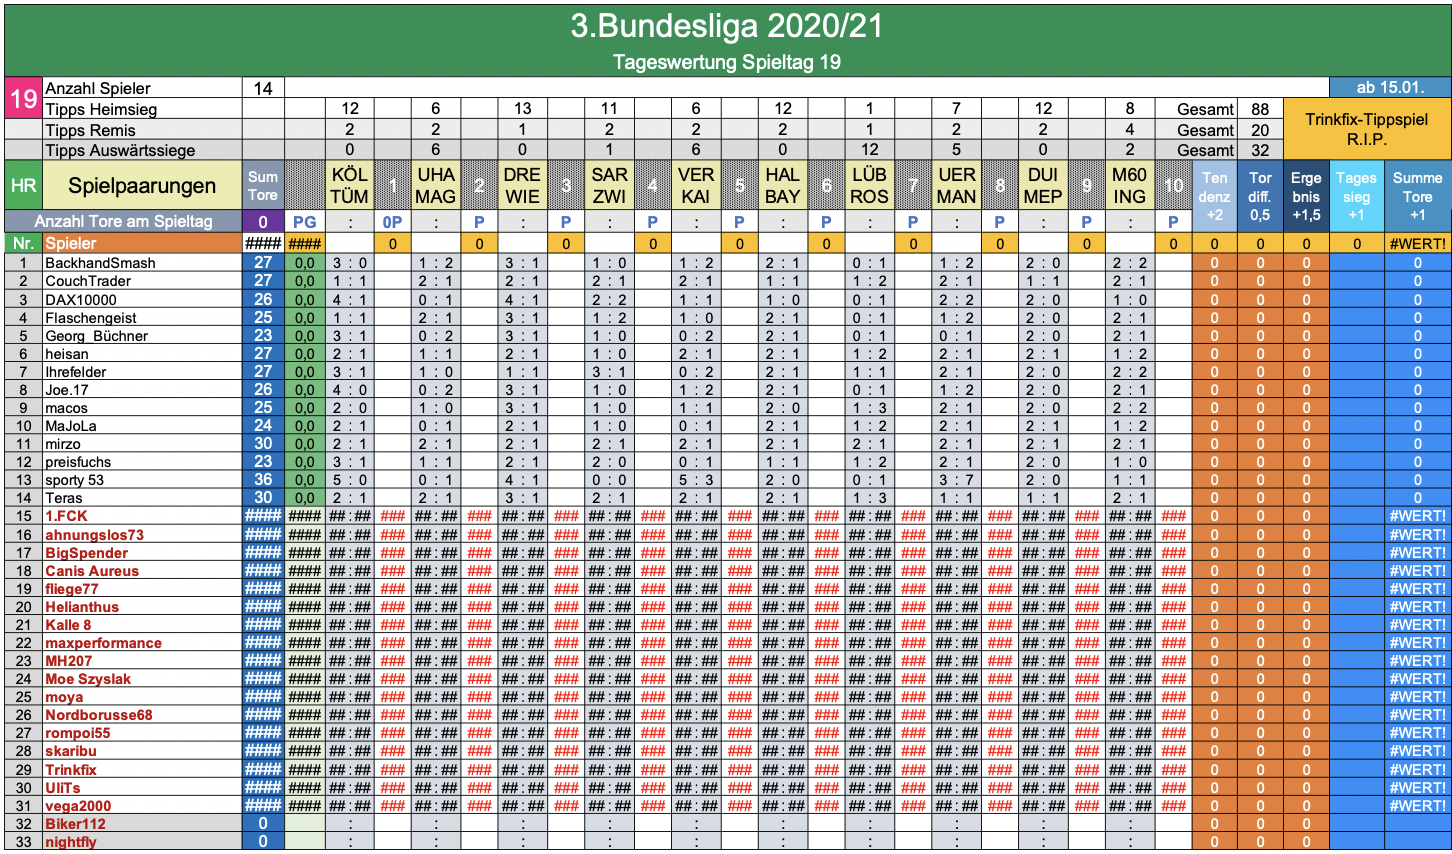The width and height of the screenshot is (1452, 854).
Task: Click the 'Tipps Remis' row label
Action: 90,130
